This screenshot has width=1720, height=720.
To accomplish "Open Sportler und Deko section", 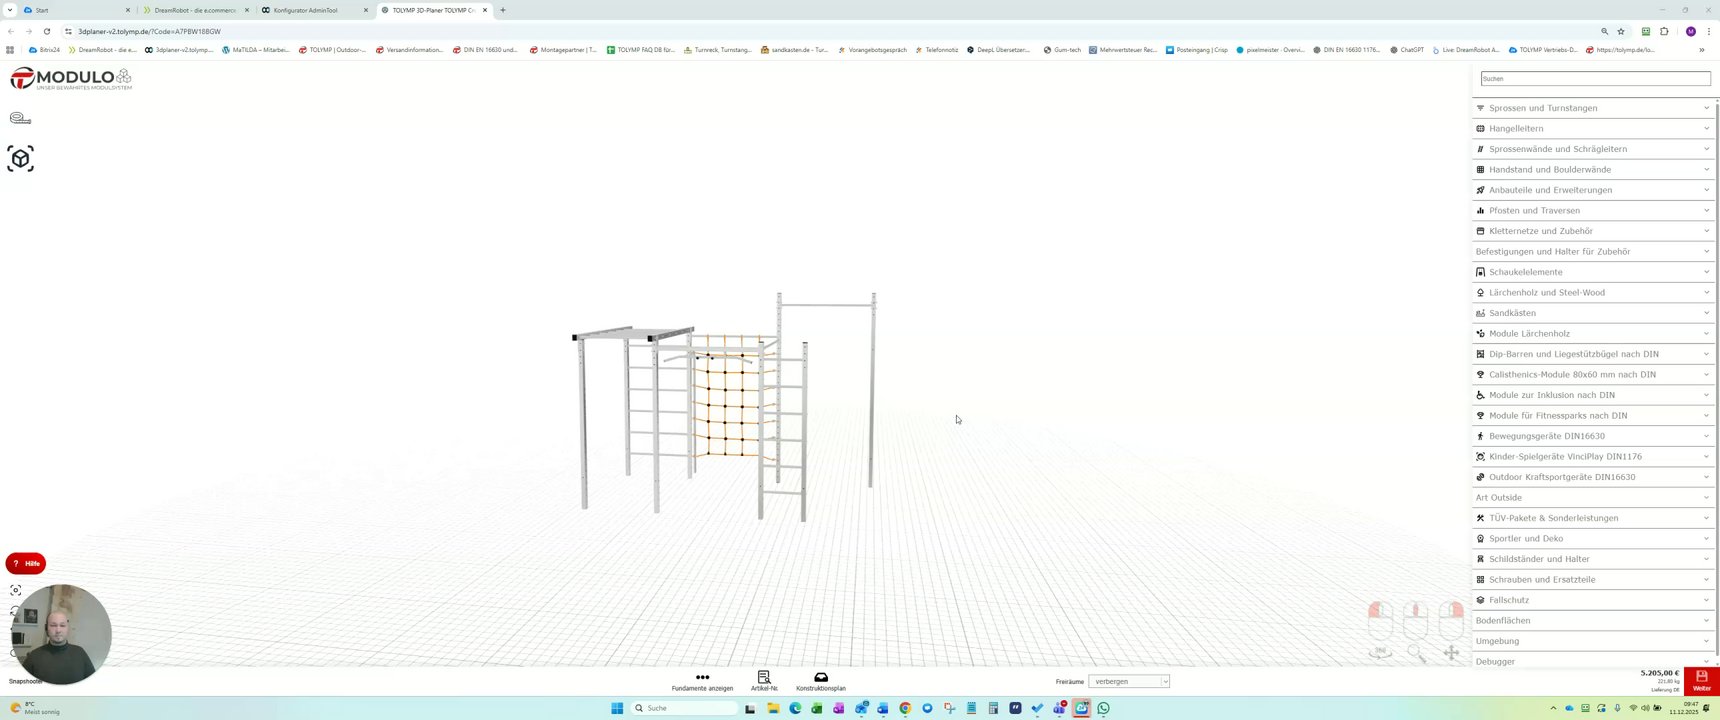I will pyautogui.click(x=1593, y=538).
